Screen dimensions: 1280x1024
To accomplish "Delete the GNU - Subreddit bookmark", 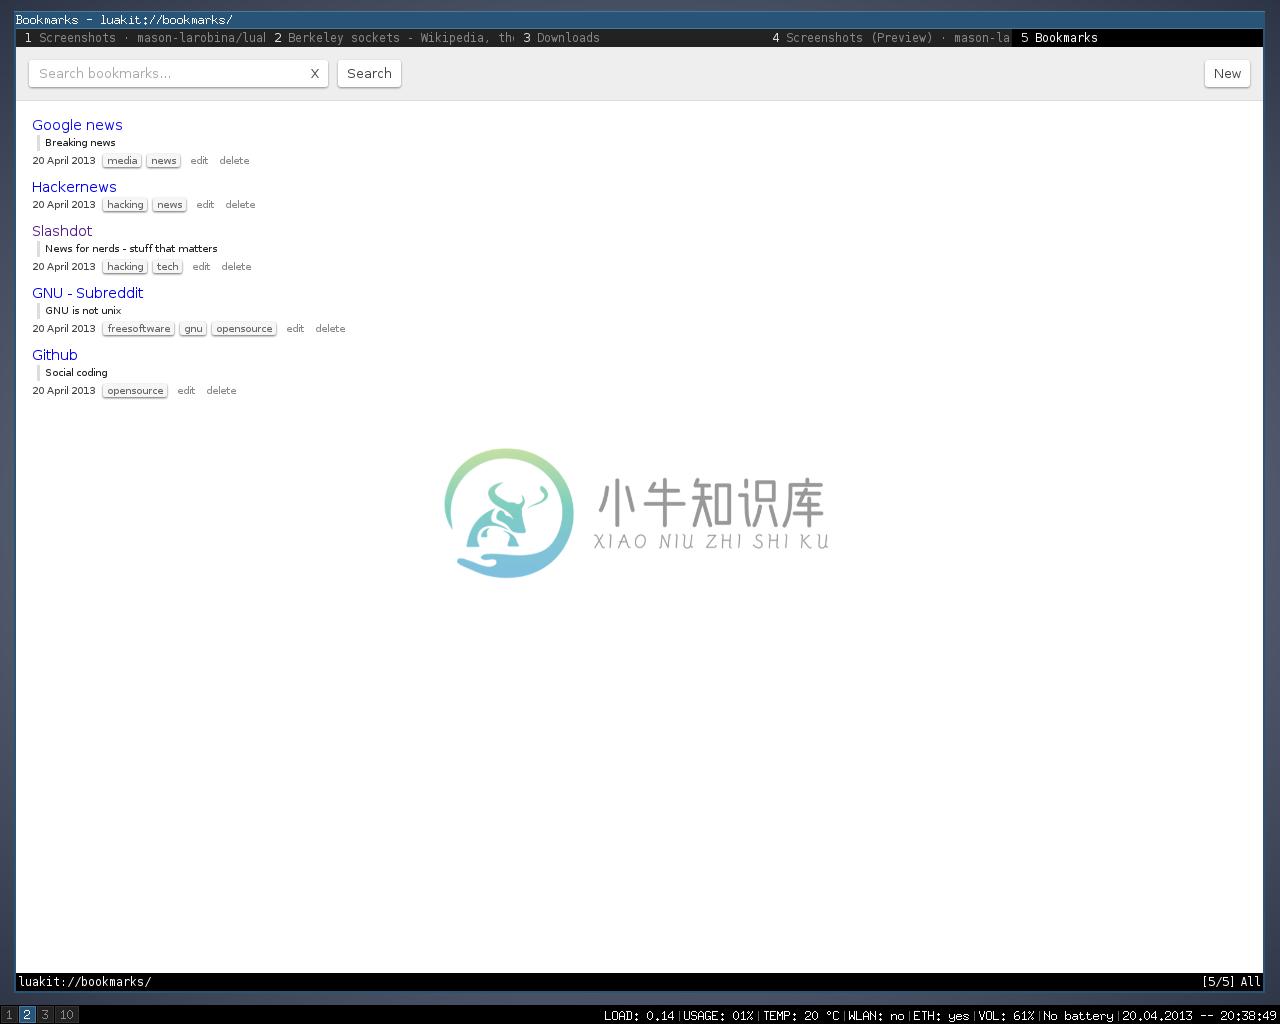I will click(x=330, y=329).
